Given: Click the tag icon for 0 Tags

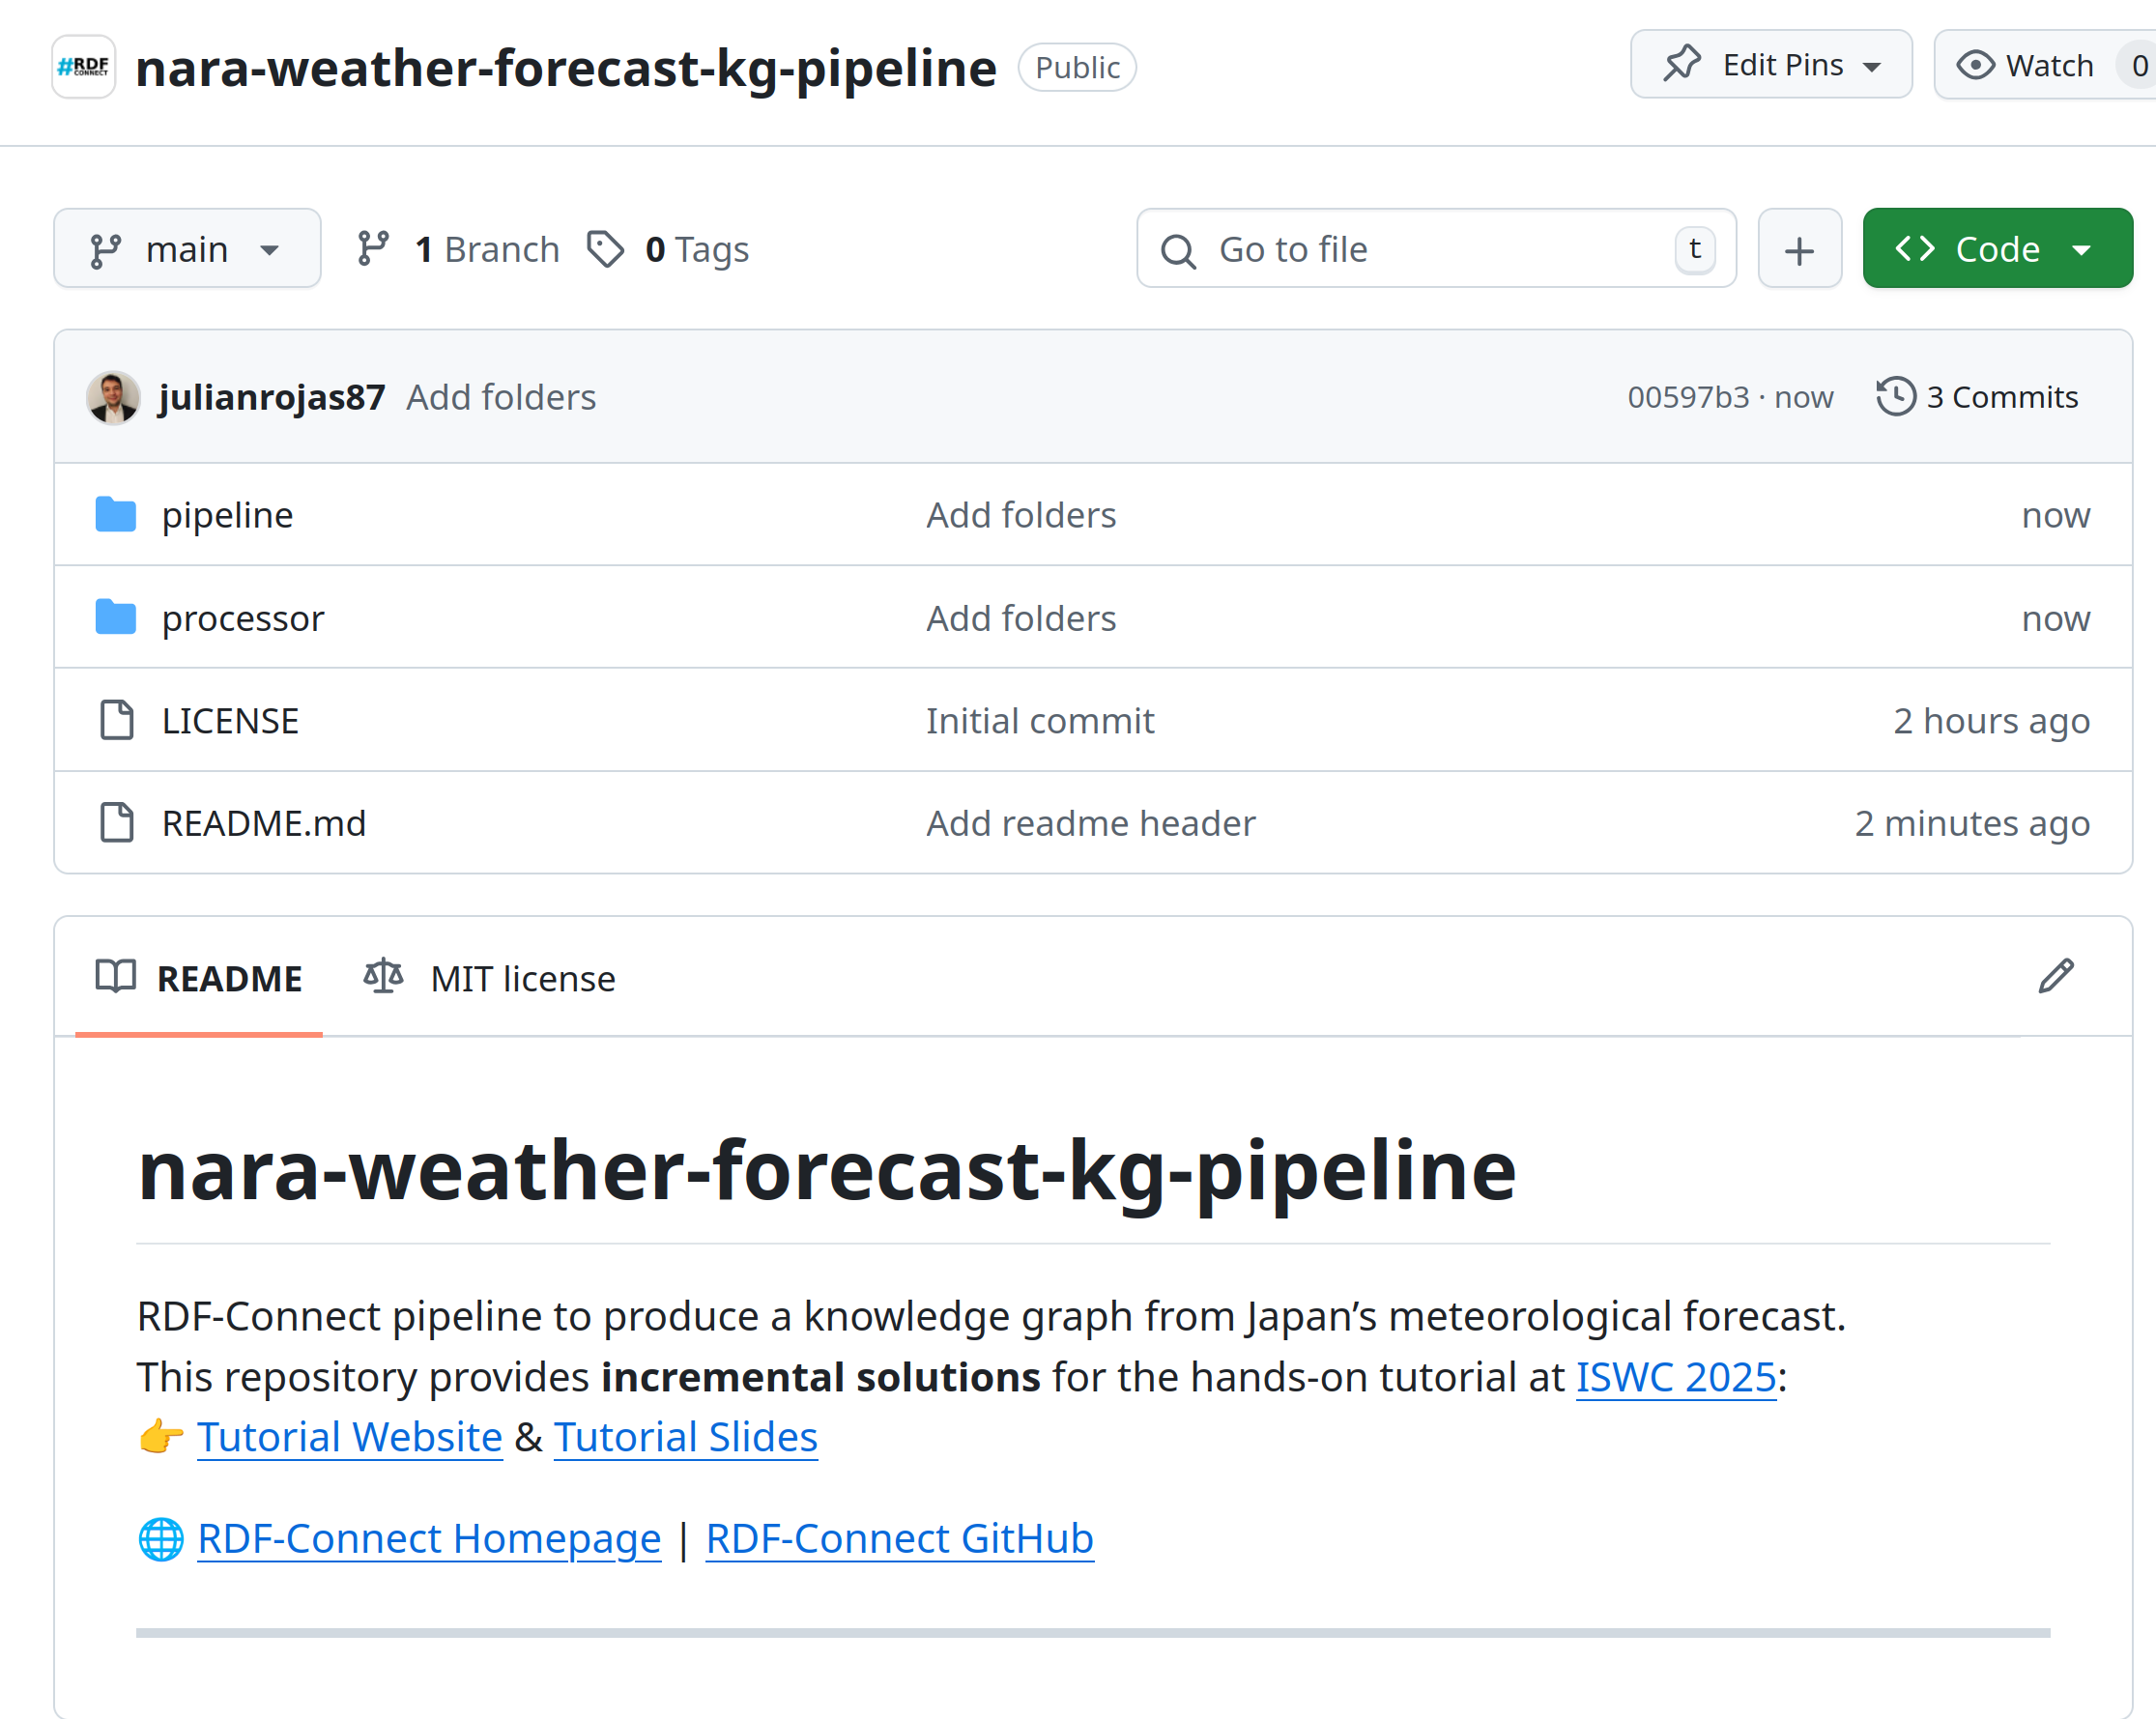Looking at the screenshot, I should click(605, 249).
